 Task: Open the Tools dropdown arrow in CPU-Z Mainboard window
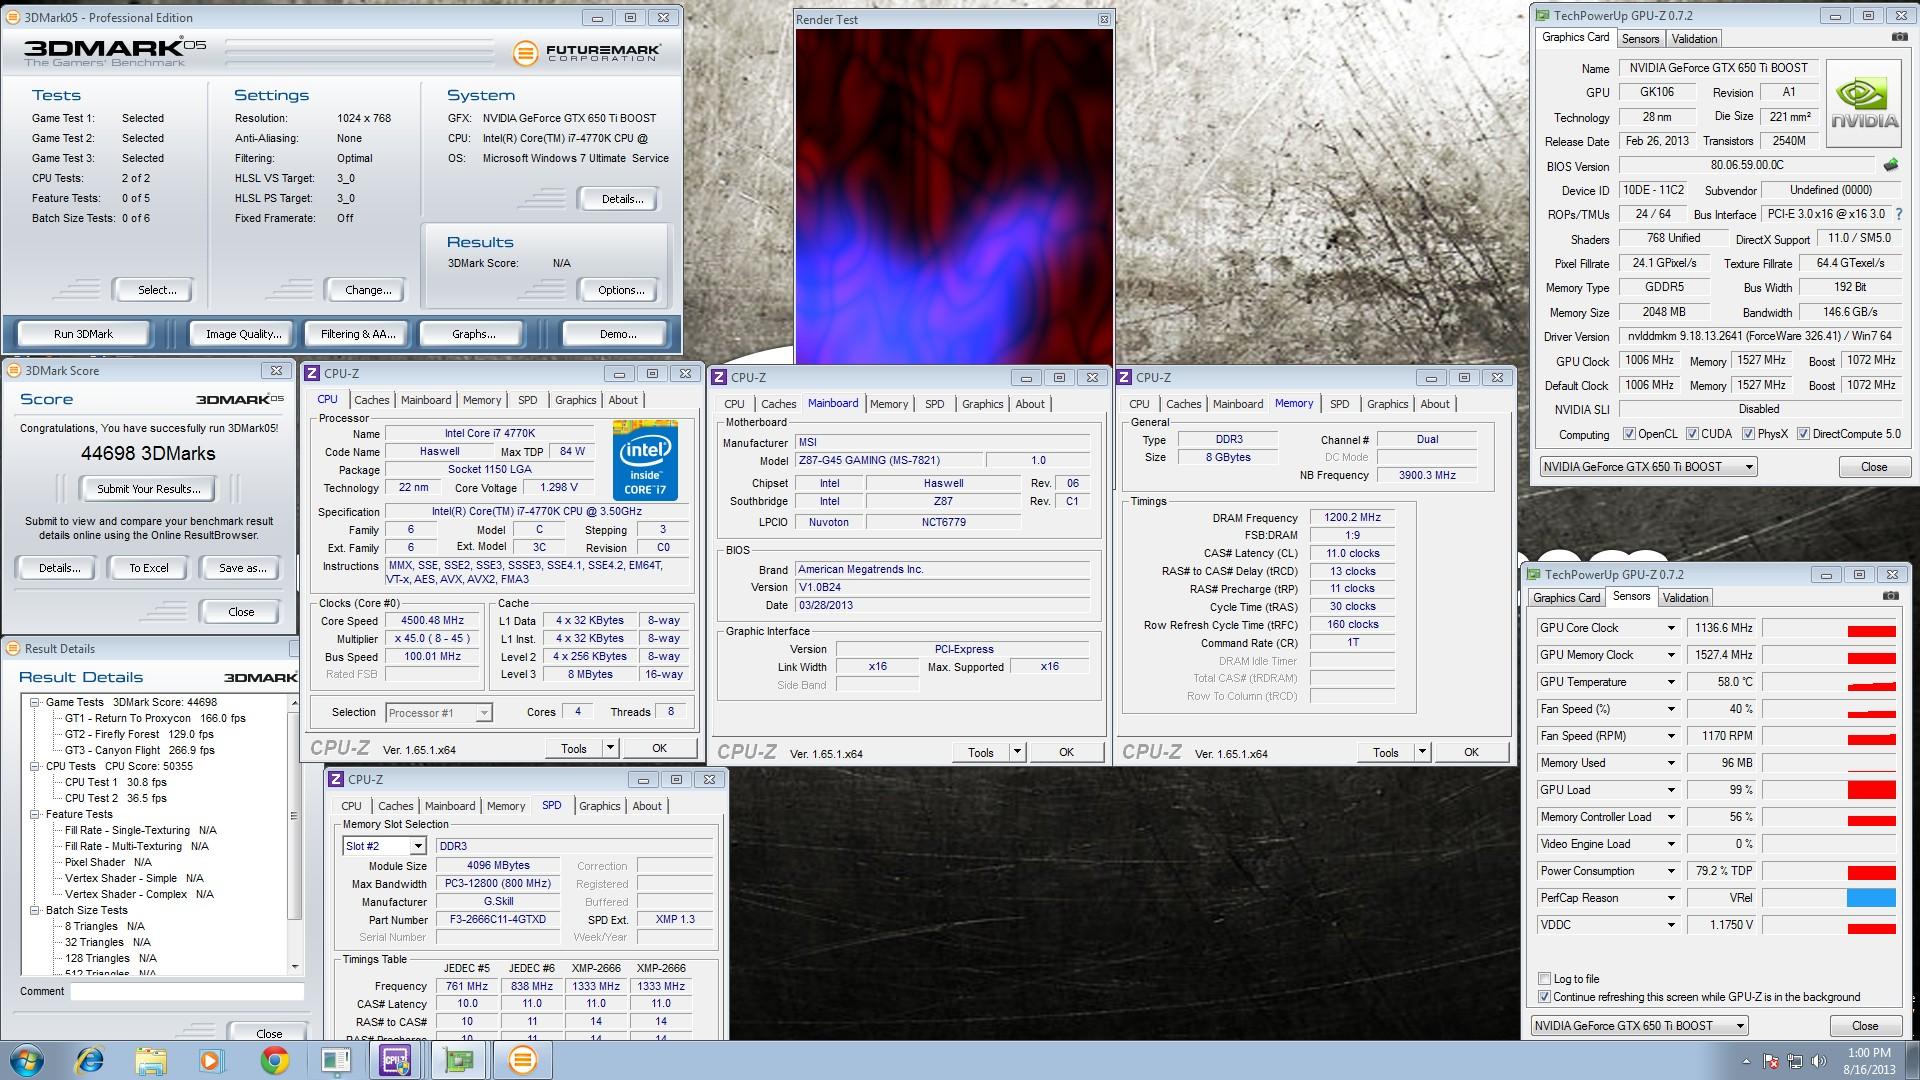1017,752
